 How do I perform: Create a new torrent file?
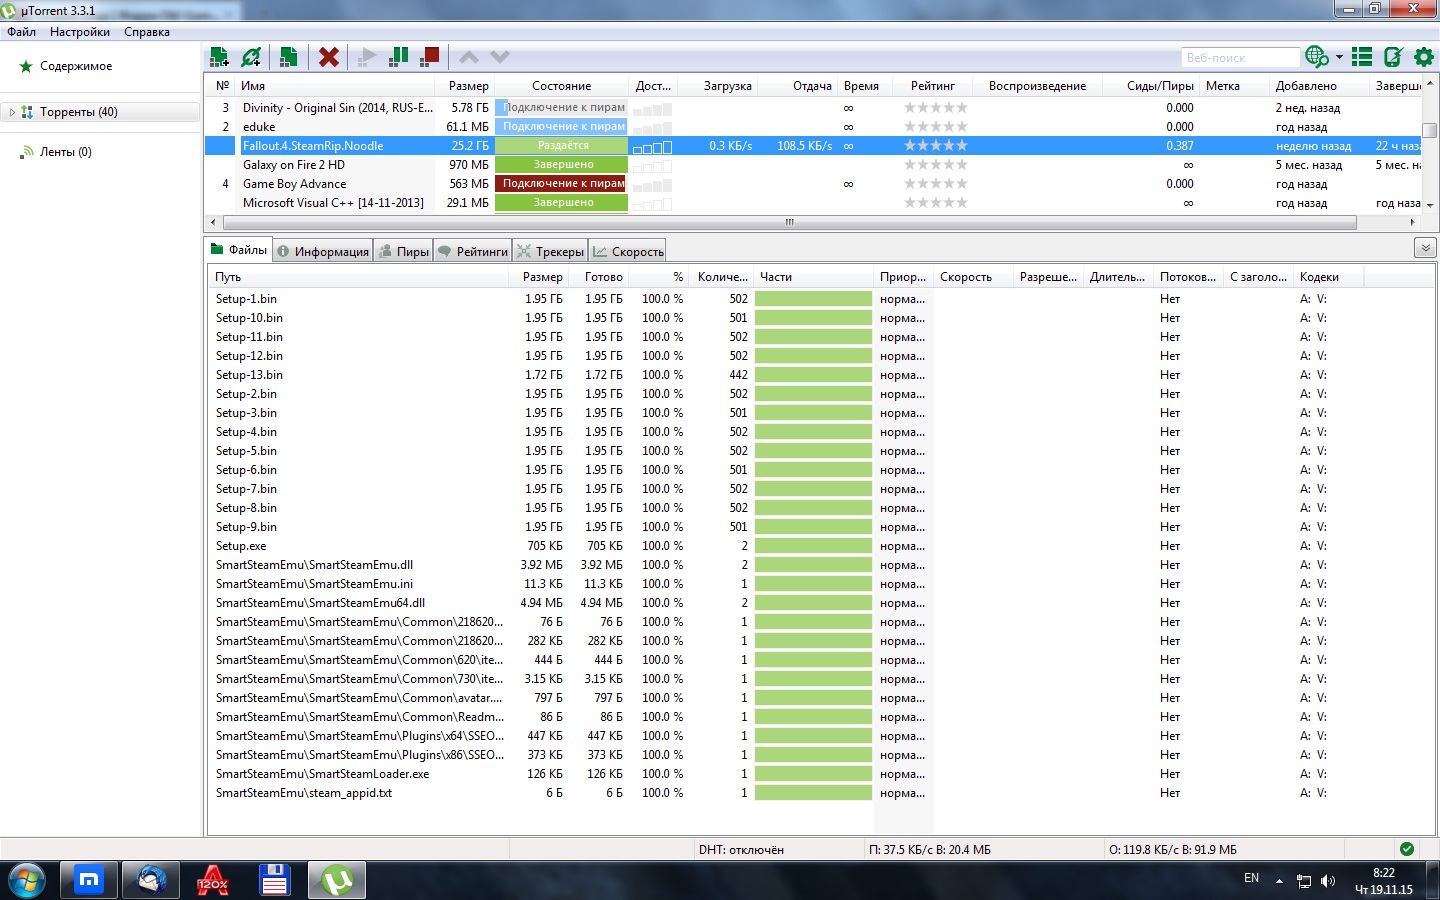pyautogui.click(x=288, y=57)
